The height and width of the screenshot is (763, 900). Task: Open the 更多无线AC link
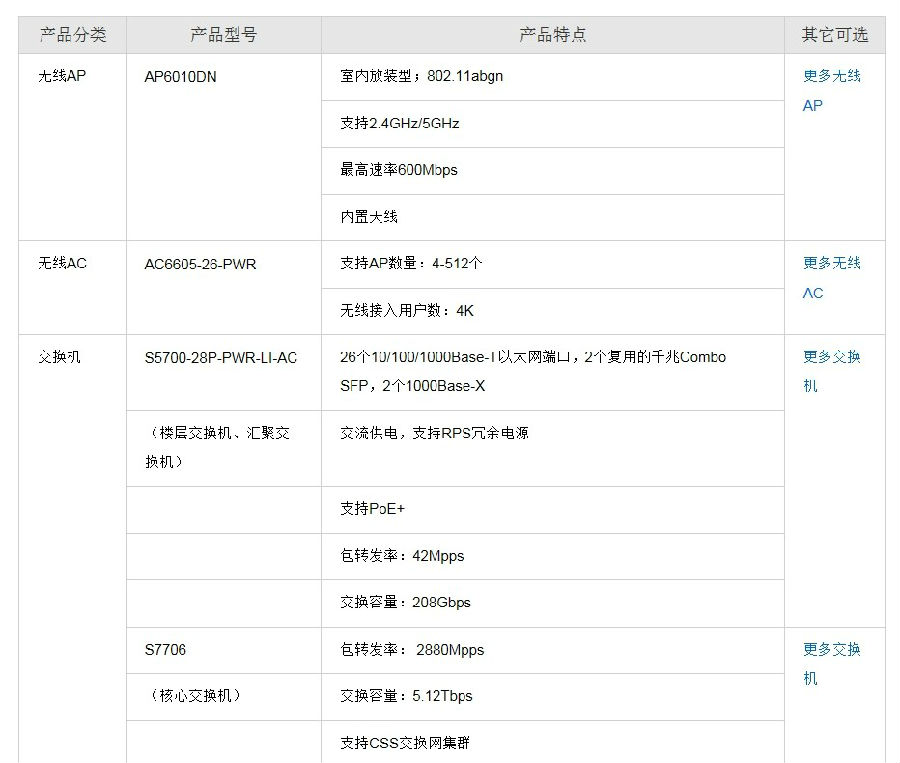tap(831, 278)
